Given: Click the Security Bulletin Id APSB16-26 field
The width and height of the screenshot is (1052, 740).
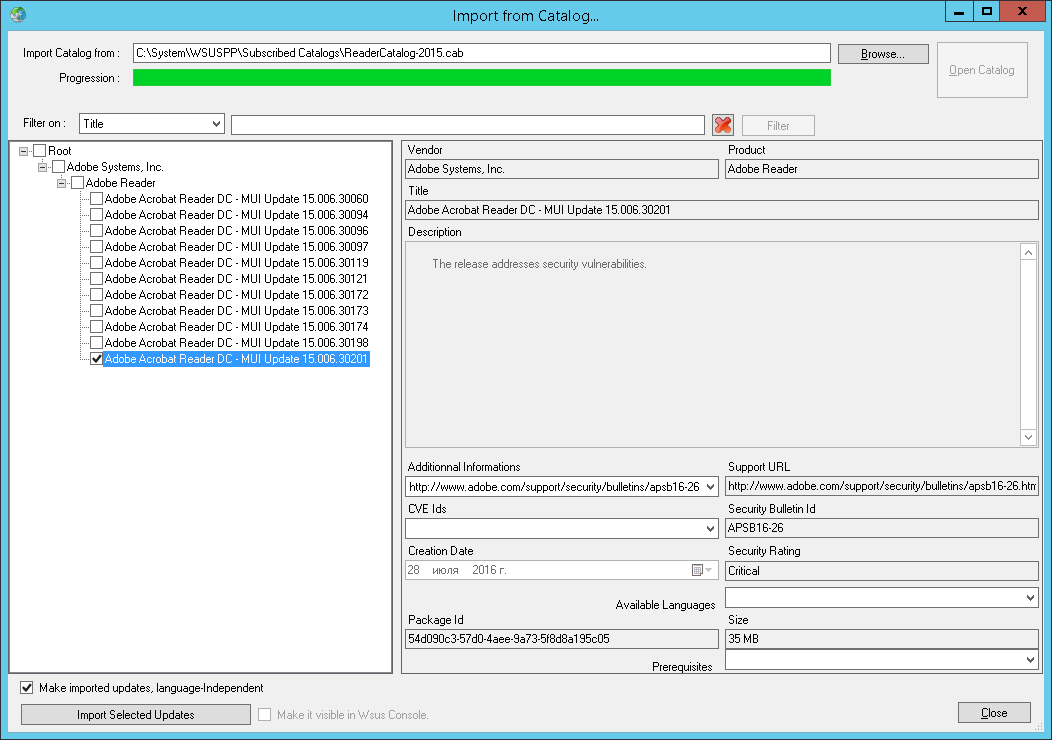Looking at the screenshot, I should (882, 528).
